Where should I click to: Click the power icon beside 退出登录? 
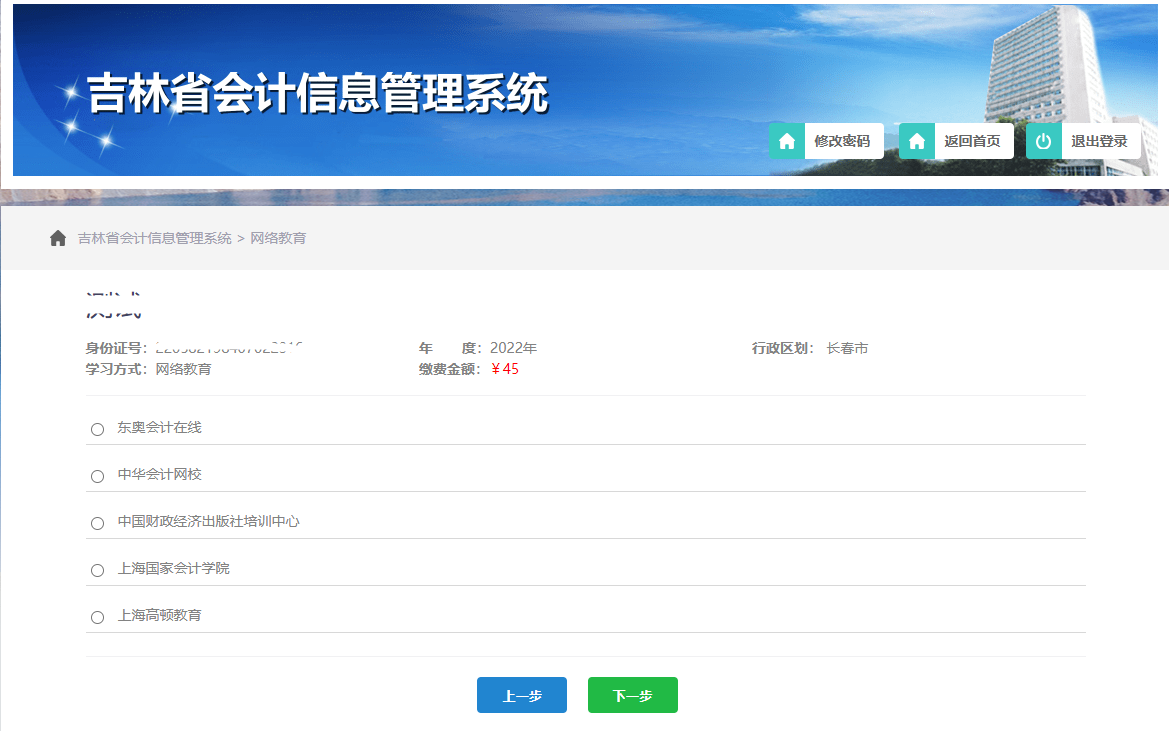pyautogui.click(x=1043, y=141)
